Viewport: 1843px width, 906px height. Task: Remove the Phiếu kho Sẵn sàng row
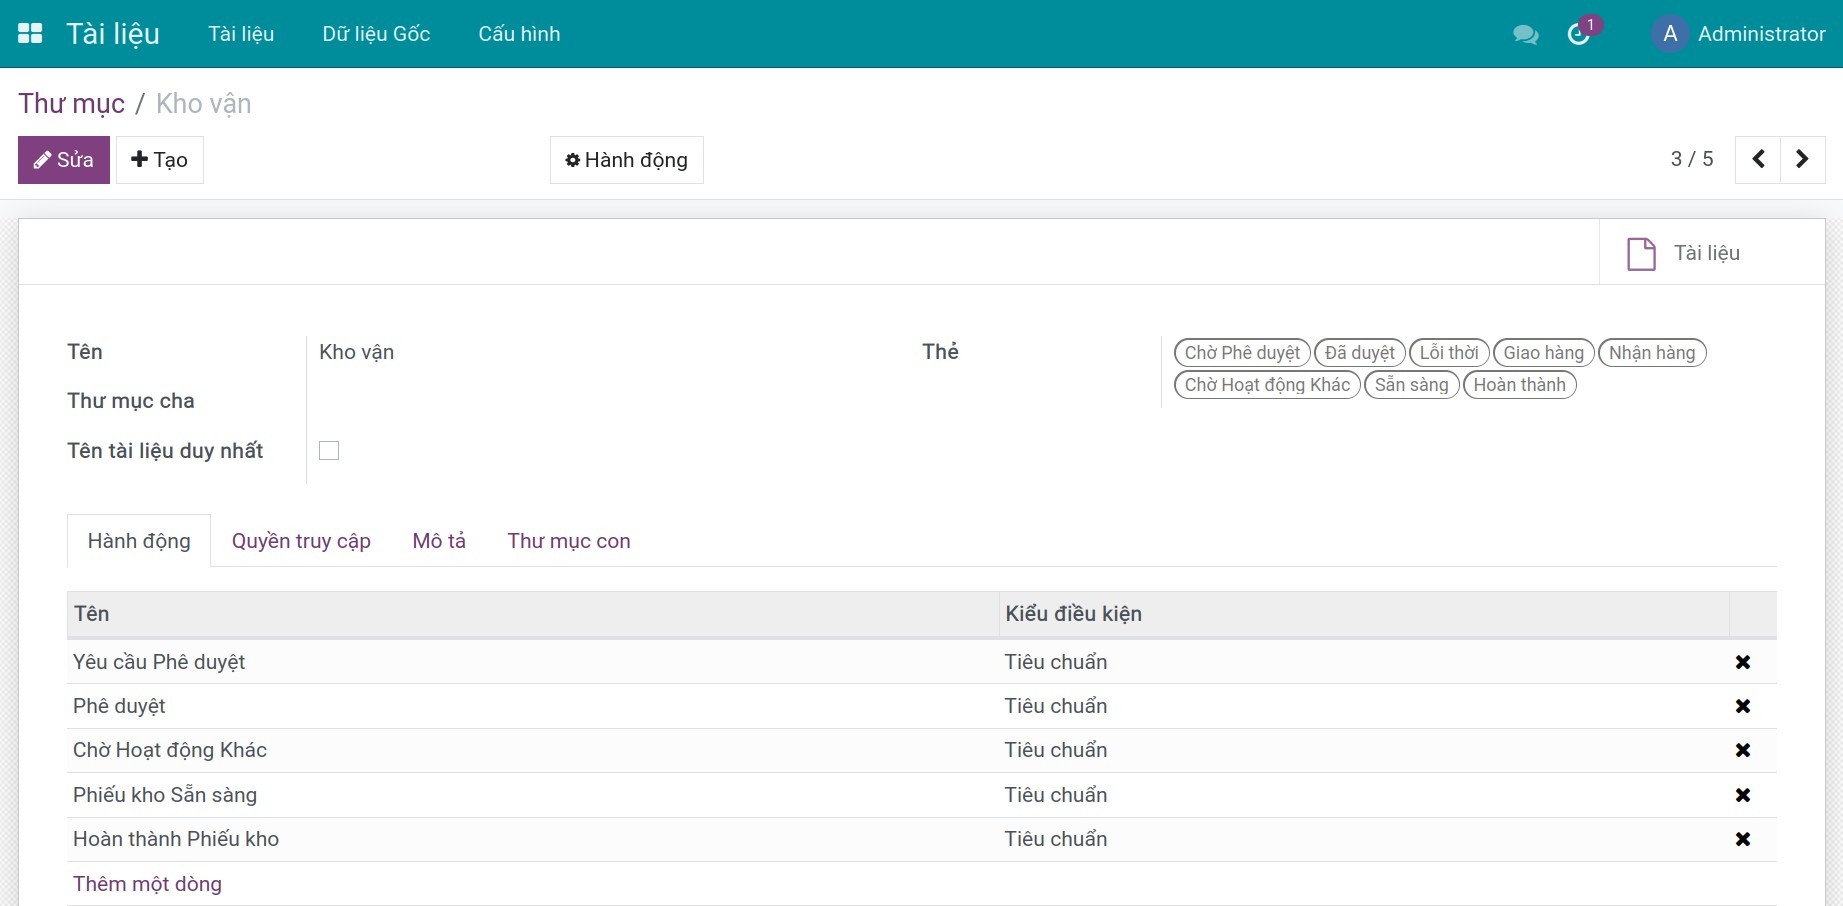tap(1742, 795)
